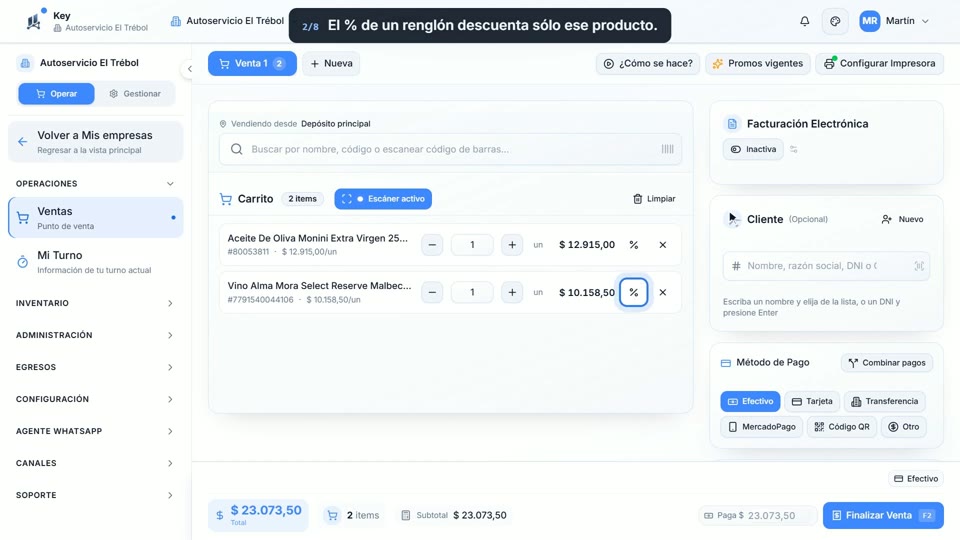Open Mi Turno section
The width and height of the screenshot is (960, 540).
(x=96, y=261)
